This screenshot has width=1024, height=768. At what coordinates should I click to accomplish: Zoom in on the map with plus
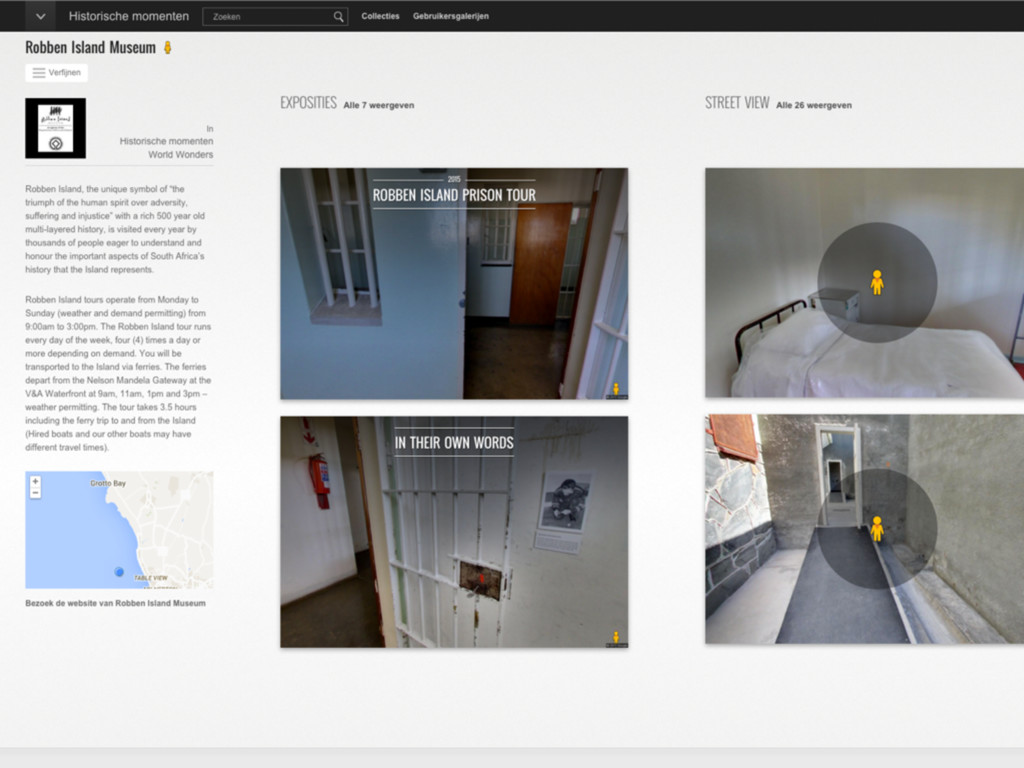[x=35, y=481]
